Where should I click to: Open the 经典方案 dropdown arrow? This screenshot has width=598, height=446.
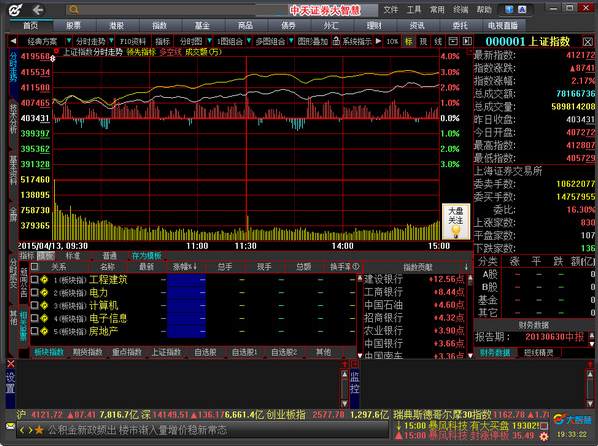[x=69, y=40]
